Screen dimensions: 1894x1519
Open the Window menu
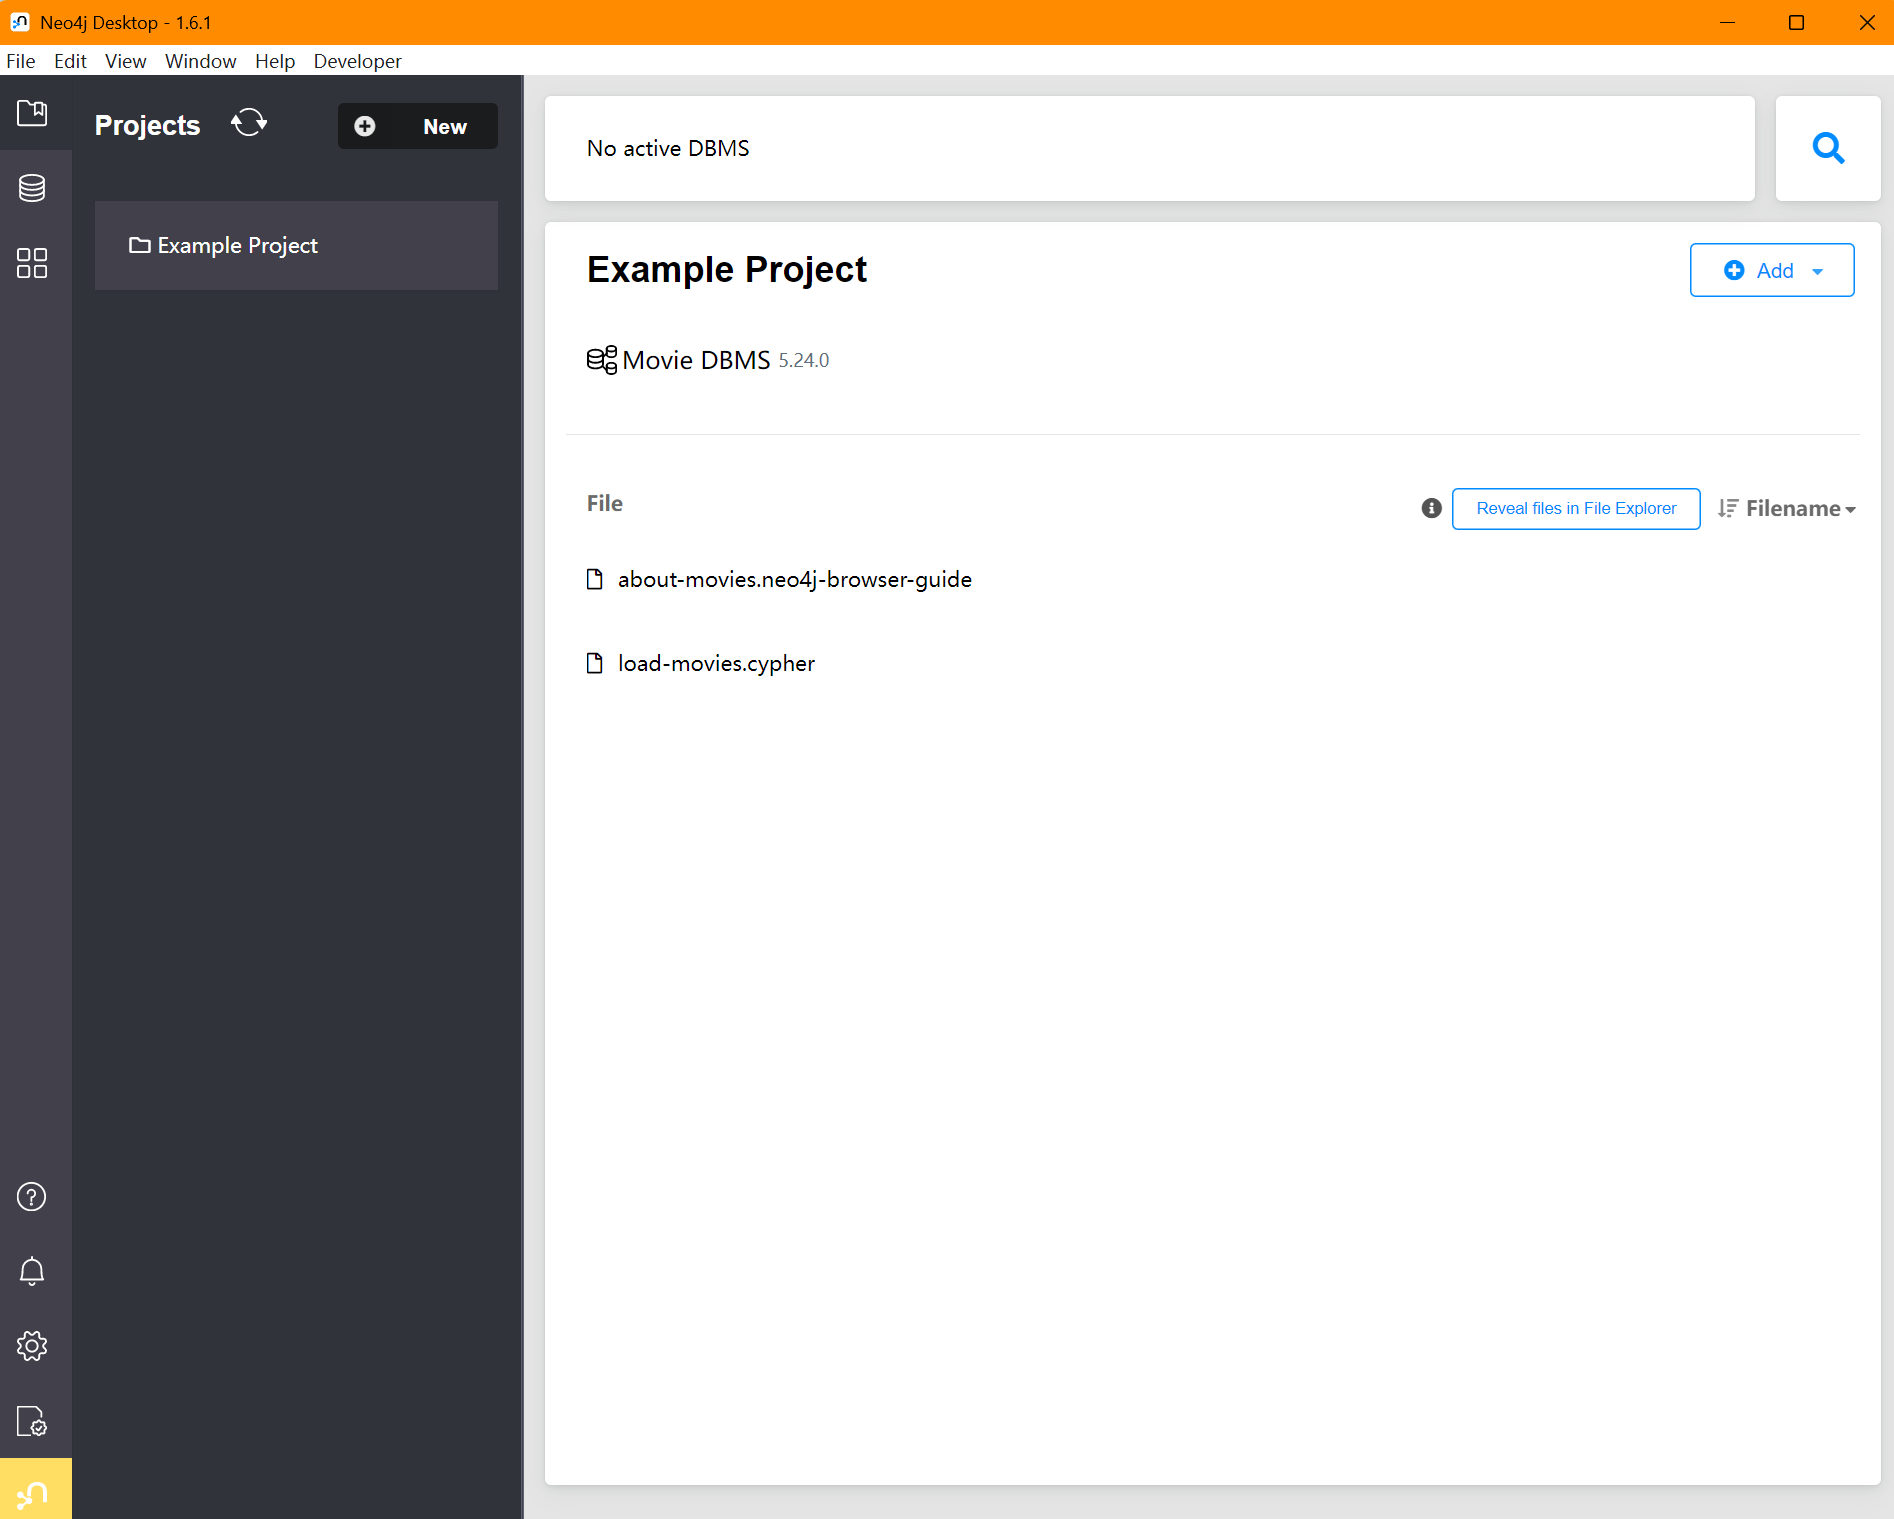(200, 61)
